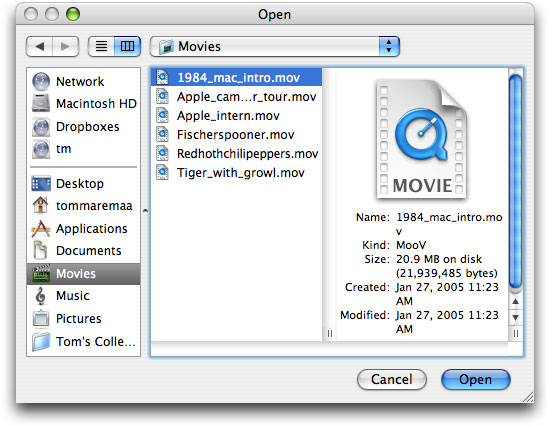The width and height of the screenshot is (549, 426).
Task: Click the Macintosh HD drive icon
Action: [x=41, y=103]
